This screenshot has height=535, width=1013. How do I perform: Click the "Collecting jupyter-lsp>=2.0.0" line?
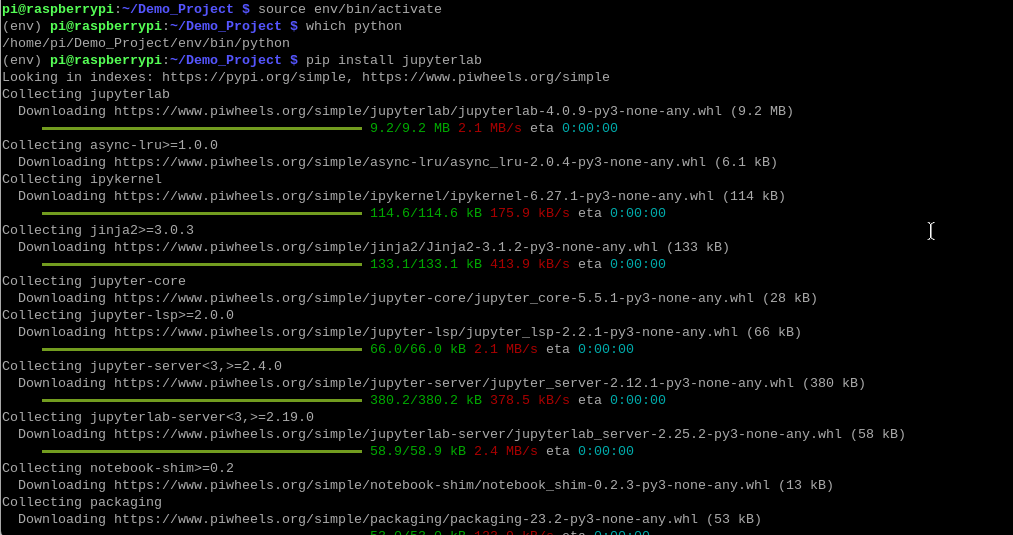118,315
